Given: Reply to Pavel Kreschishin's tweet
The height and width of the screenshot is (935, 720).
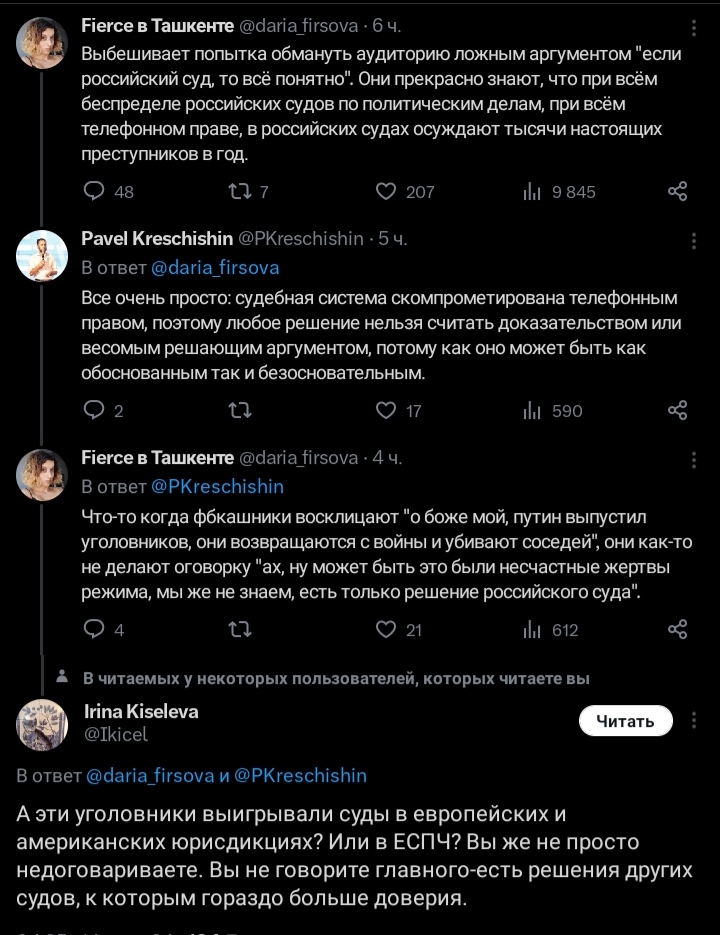Looking at the screenshot, I should tap(94, 410).
